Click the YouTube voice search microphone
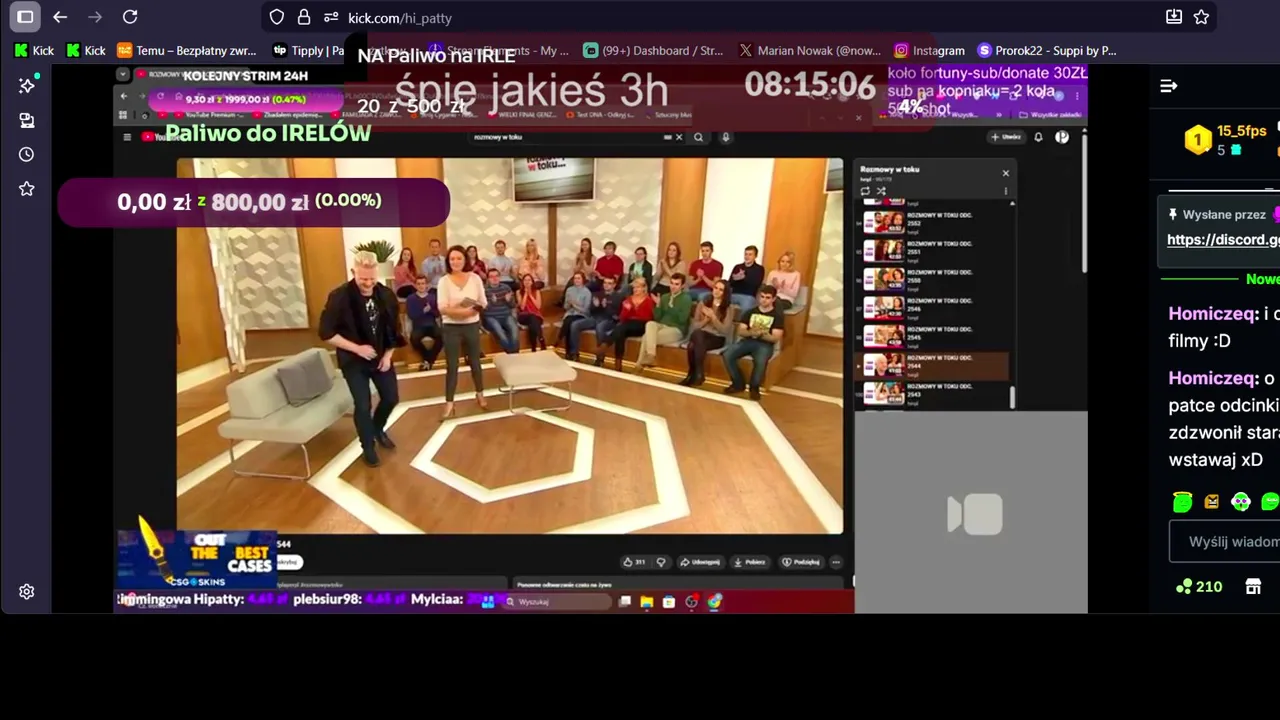 [x=726, y=137]
